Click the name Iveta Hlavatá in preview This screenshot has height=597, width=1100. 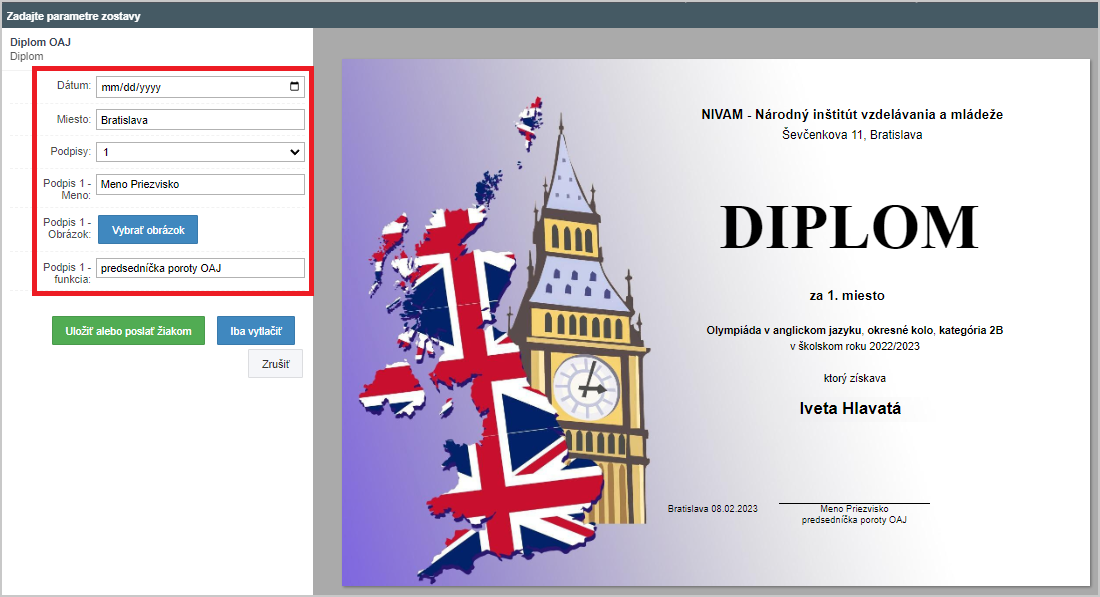(x=850, y=408)
